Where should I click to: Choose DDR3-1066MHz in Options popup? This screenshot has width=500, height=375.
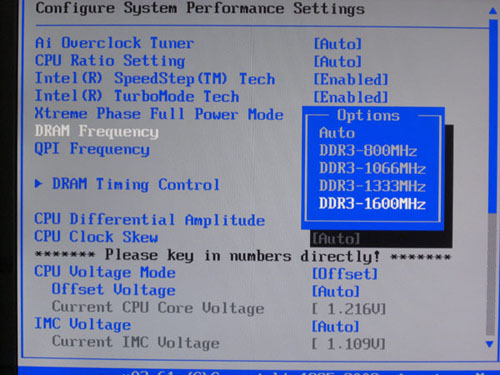point(372,168)
